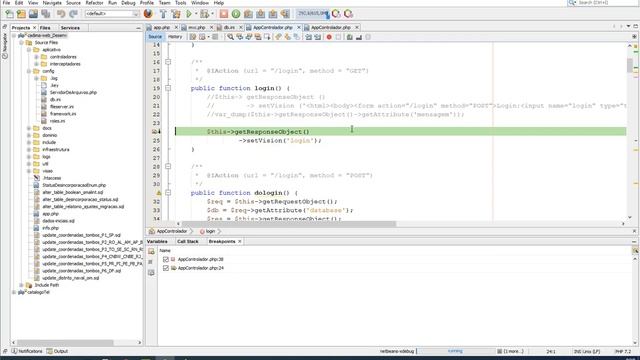The width and height of the screenshot is (640, 360).
Task: Expand the dominio folder
Action: (x=29, y=135)
